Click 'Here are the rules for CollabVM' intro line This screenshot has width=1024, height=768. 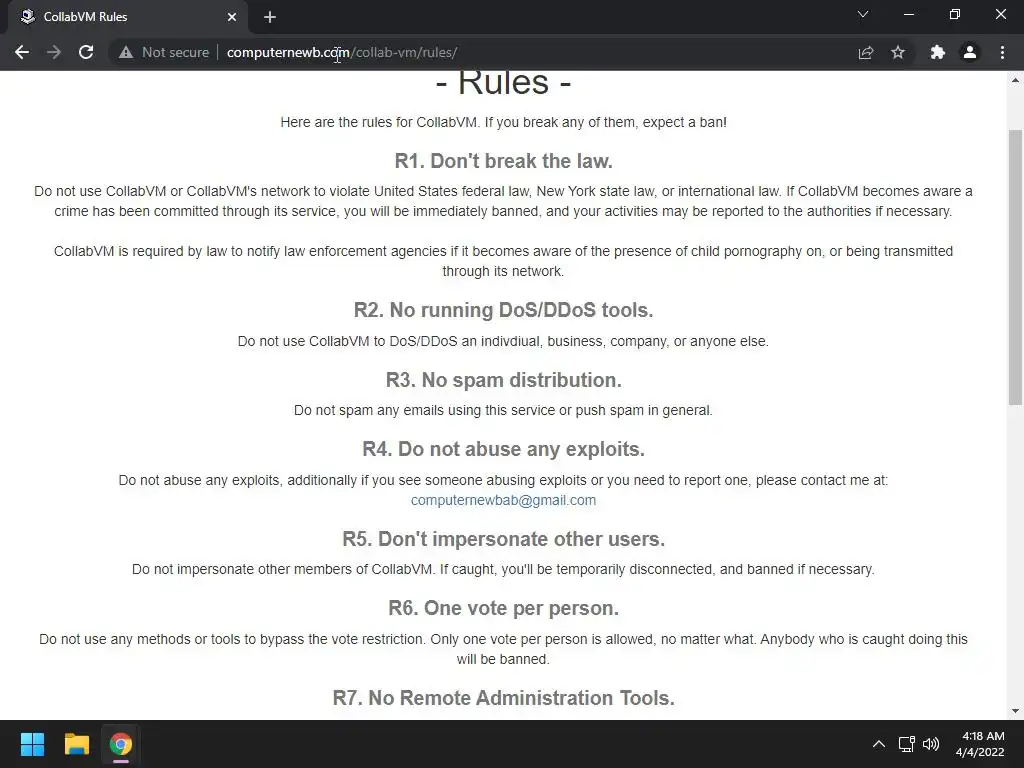pos(504,122)
